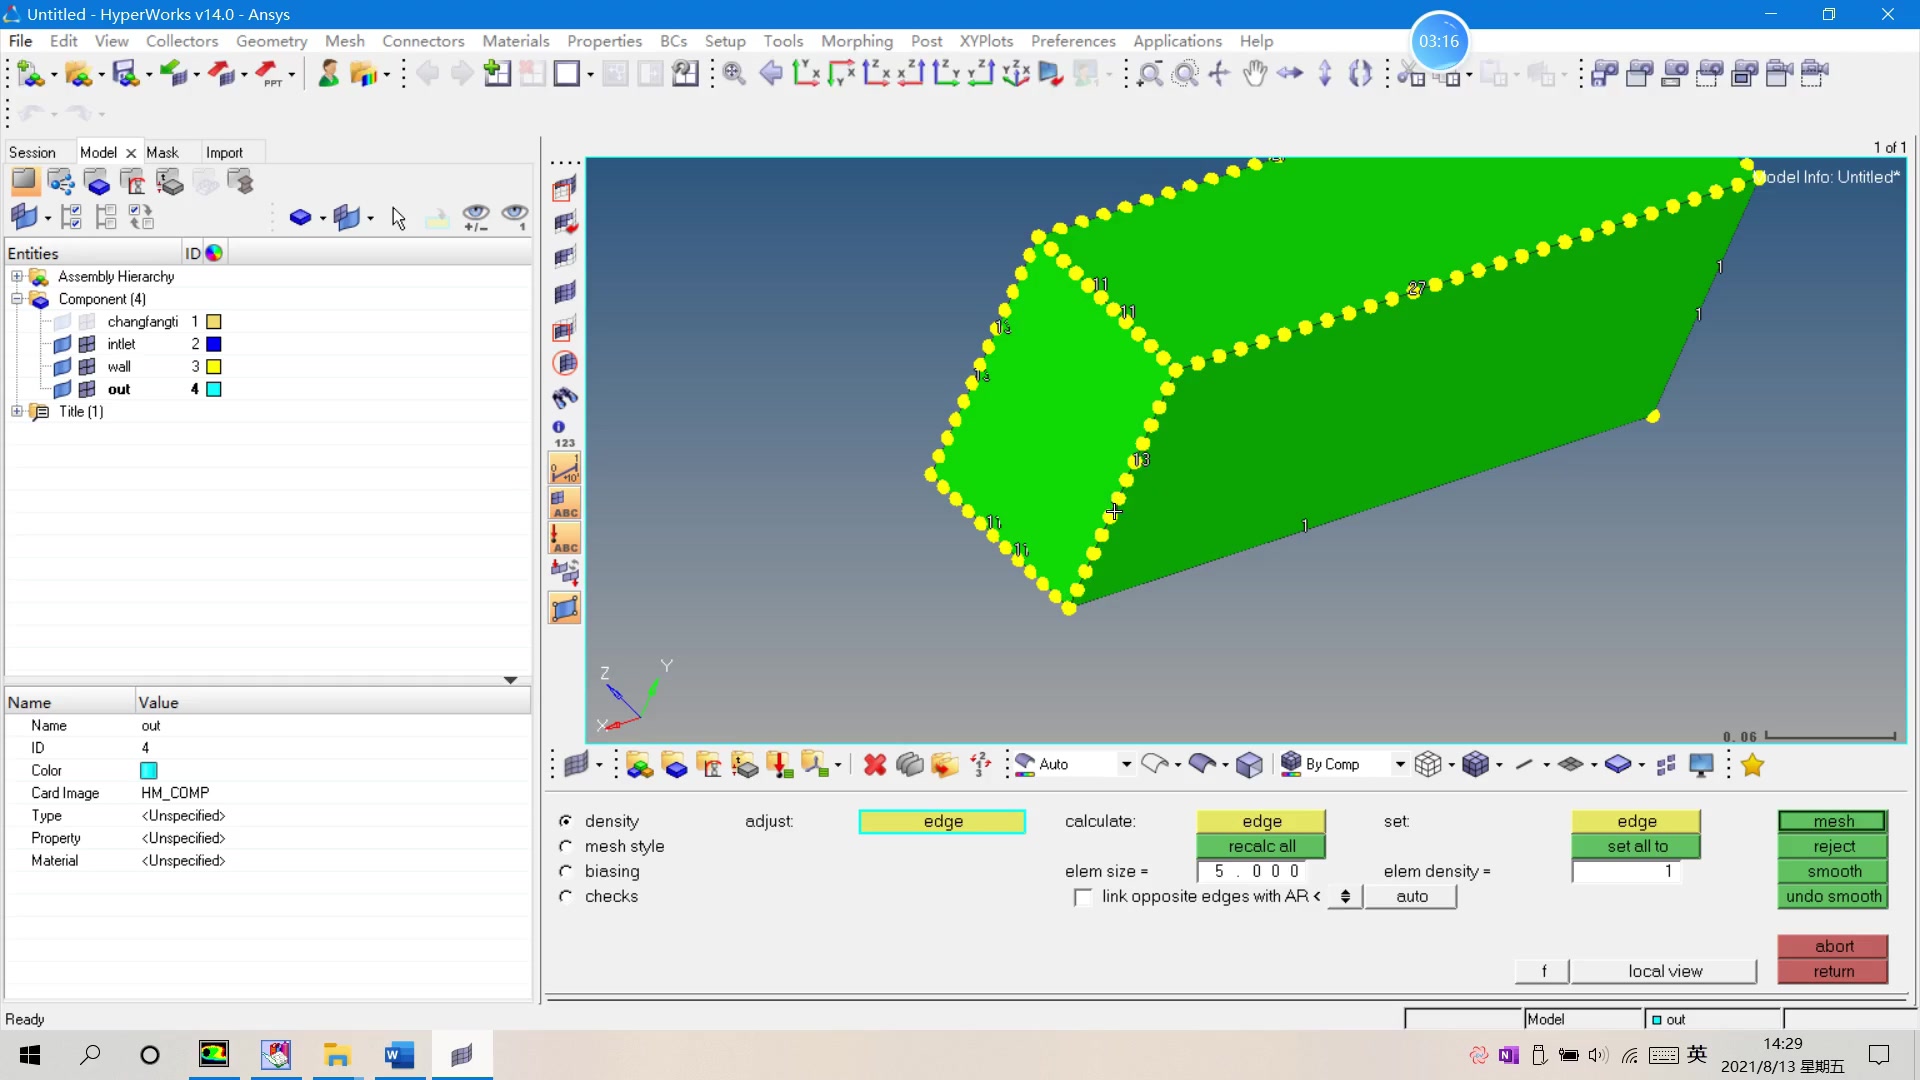The image size is (1920, 1080).
Task: Open the Auto selection mode dropdown
Action: click(1126, 765)
